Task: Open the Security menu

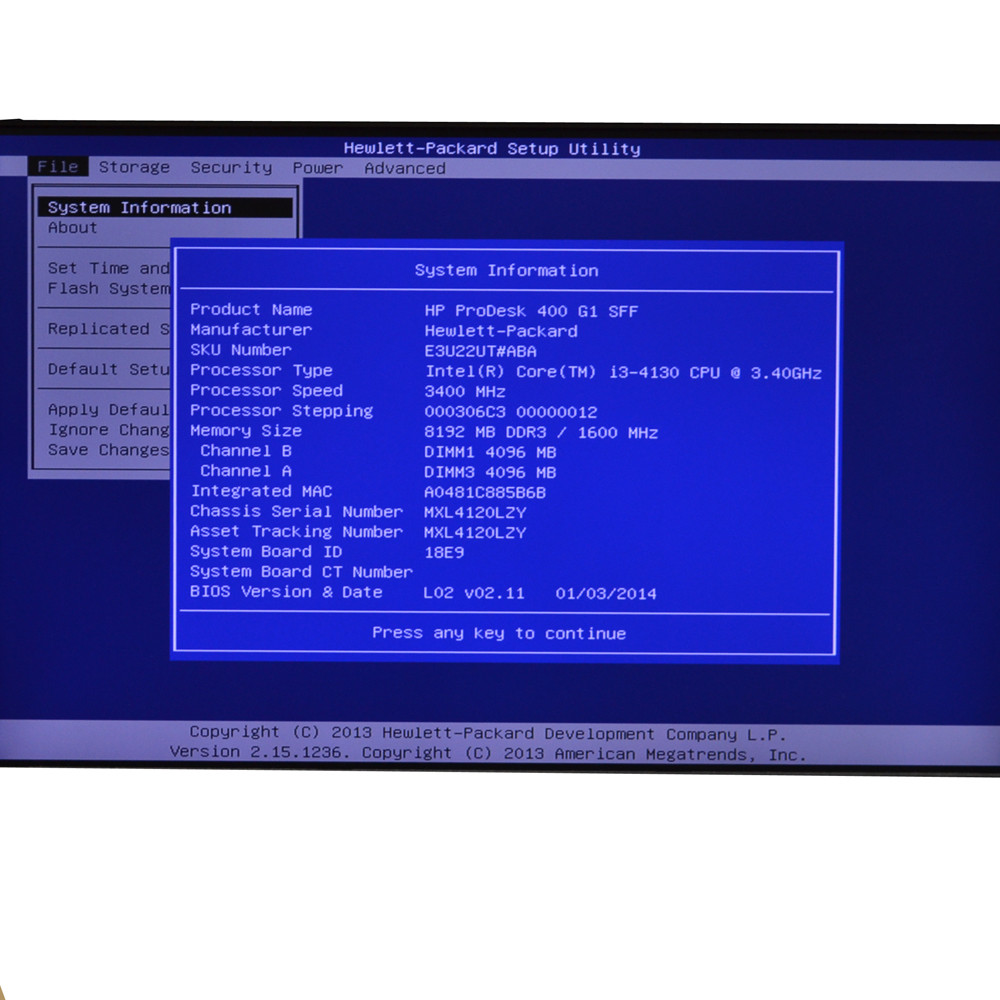Action: pyautogui.click(x=231, y=167)
